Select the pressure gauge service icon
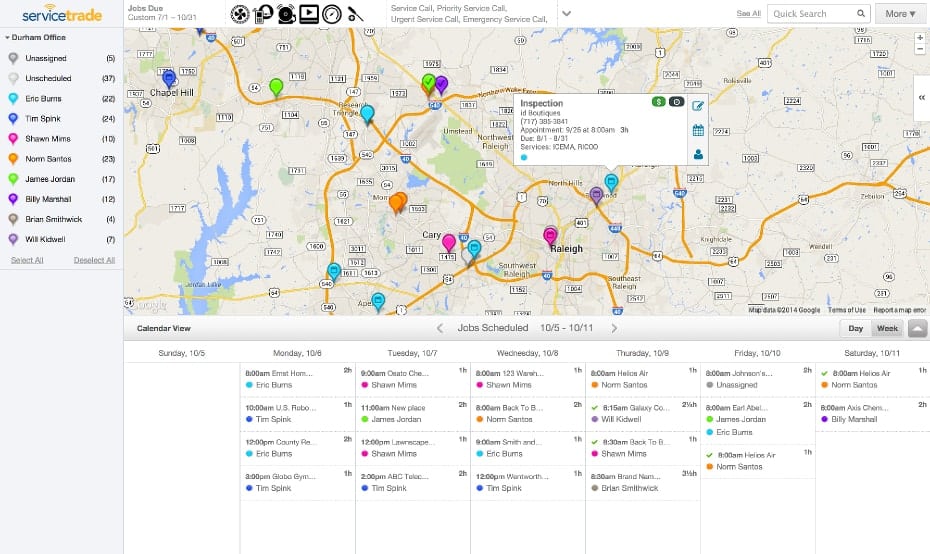This screenshot has height=554, width=930. 333,14
